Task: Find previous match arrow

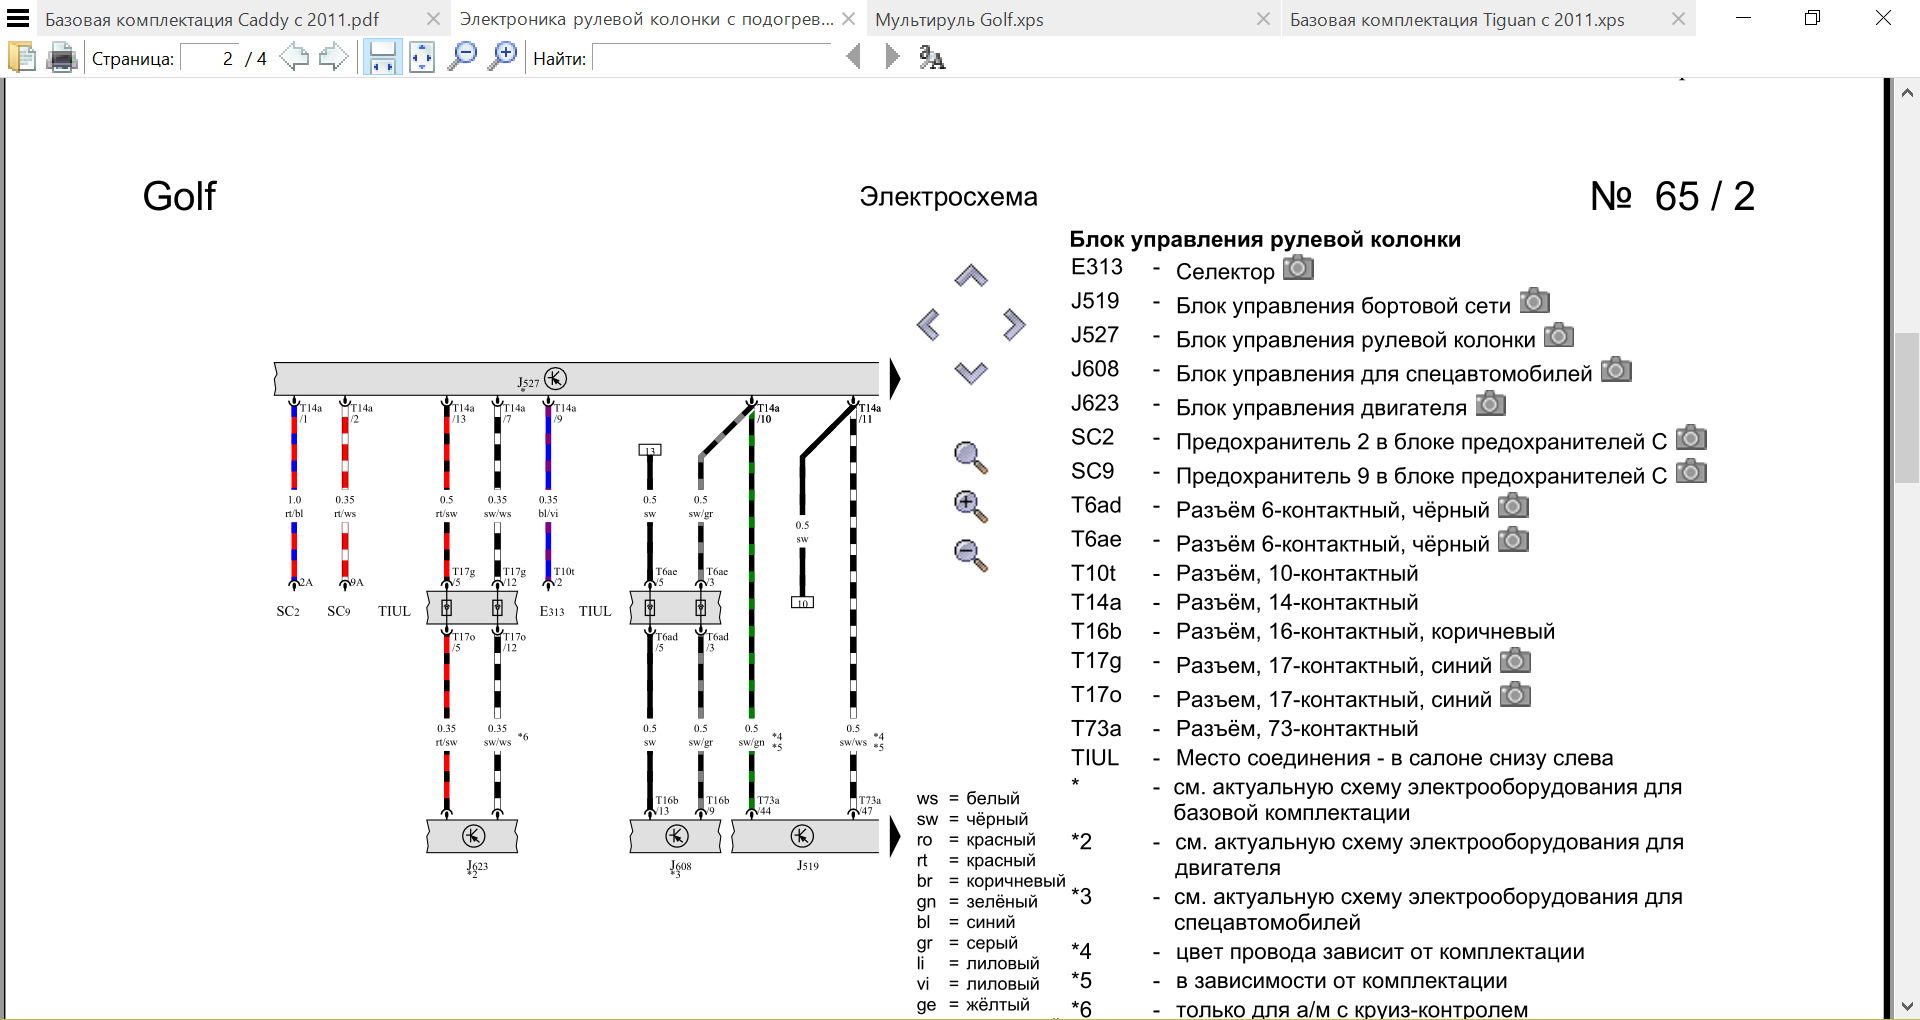Action: 853,57
